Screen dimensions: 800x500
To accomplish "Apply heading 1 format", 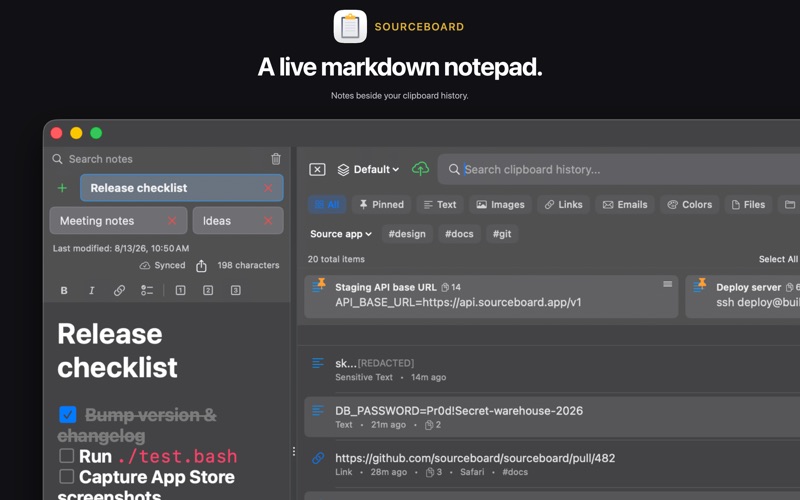I will point(181,290).
